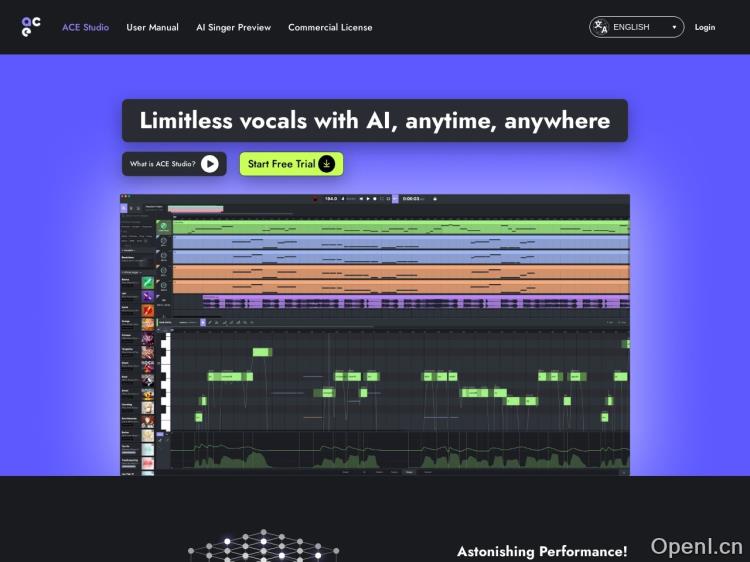Click the green track singer icon
Screen dimensions: 750x562
pyautogui.click(x=162, y=226)
